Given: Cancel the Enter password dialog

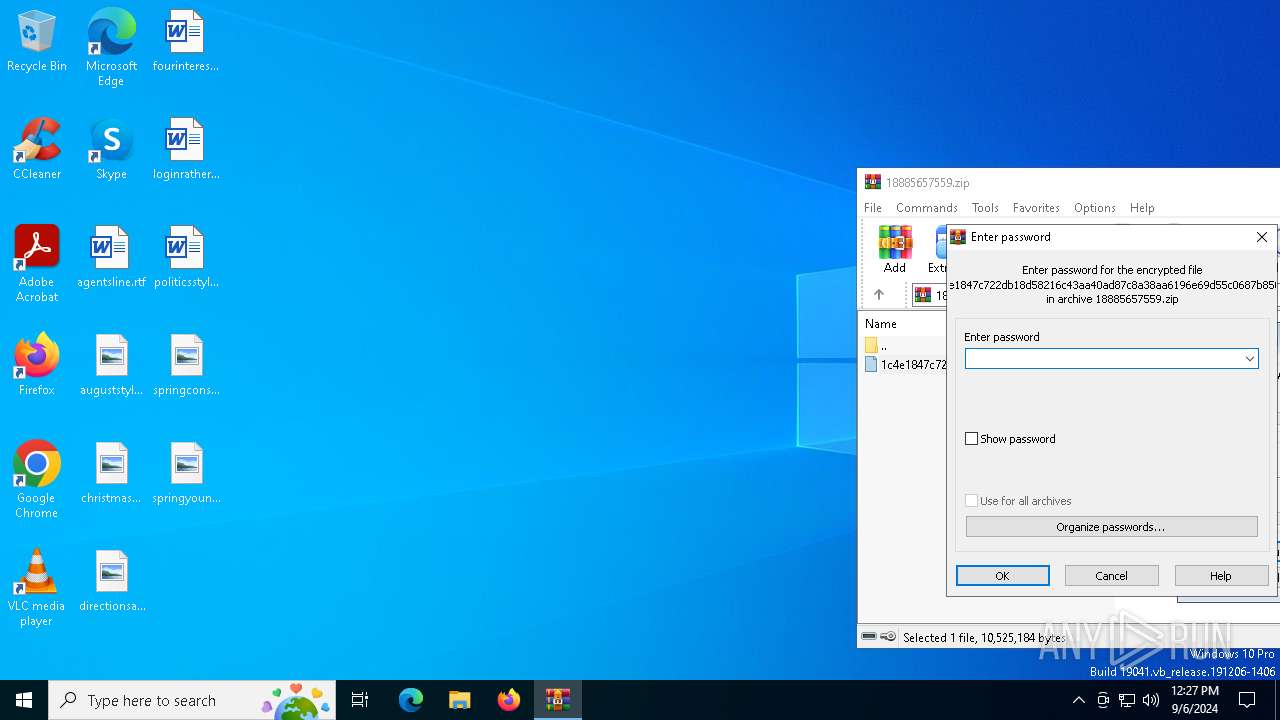Looking at the screenshot, I should (1112, 575).
